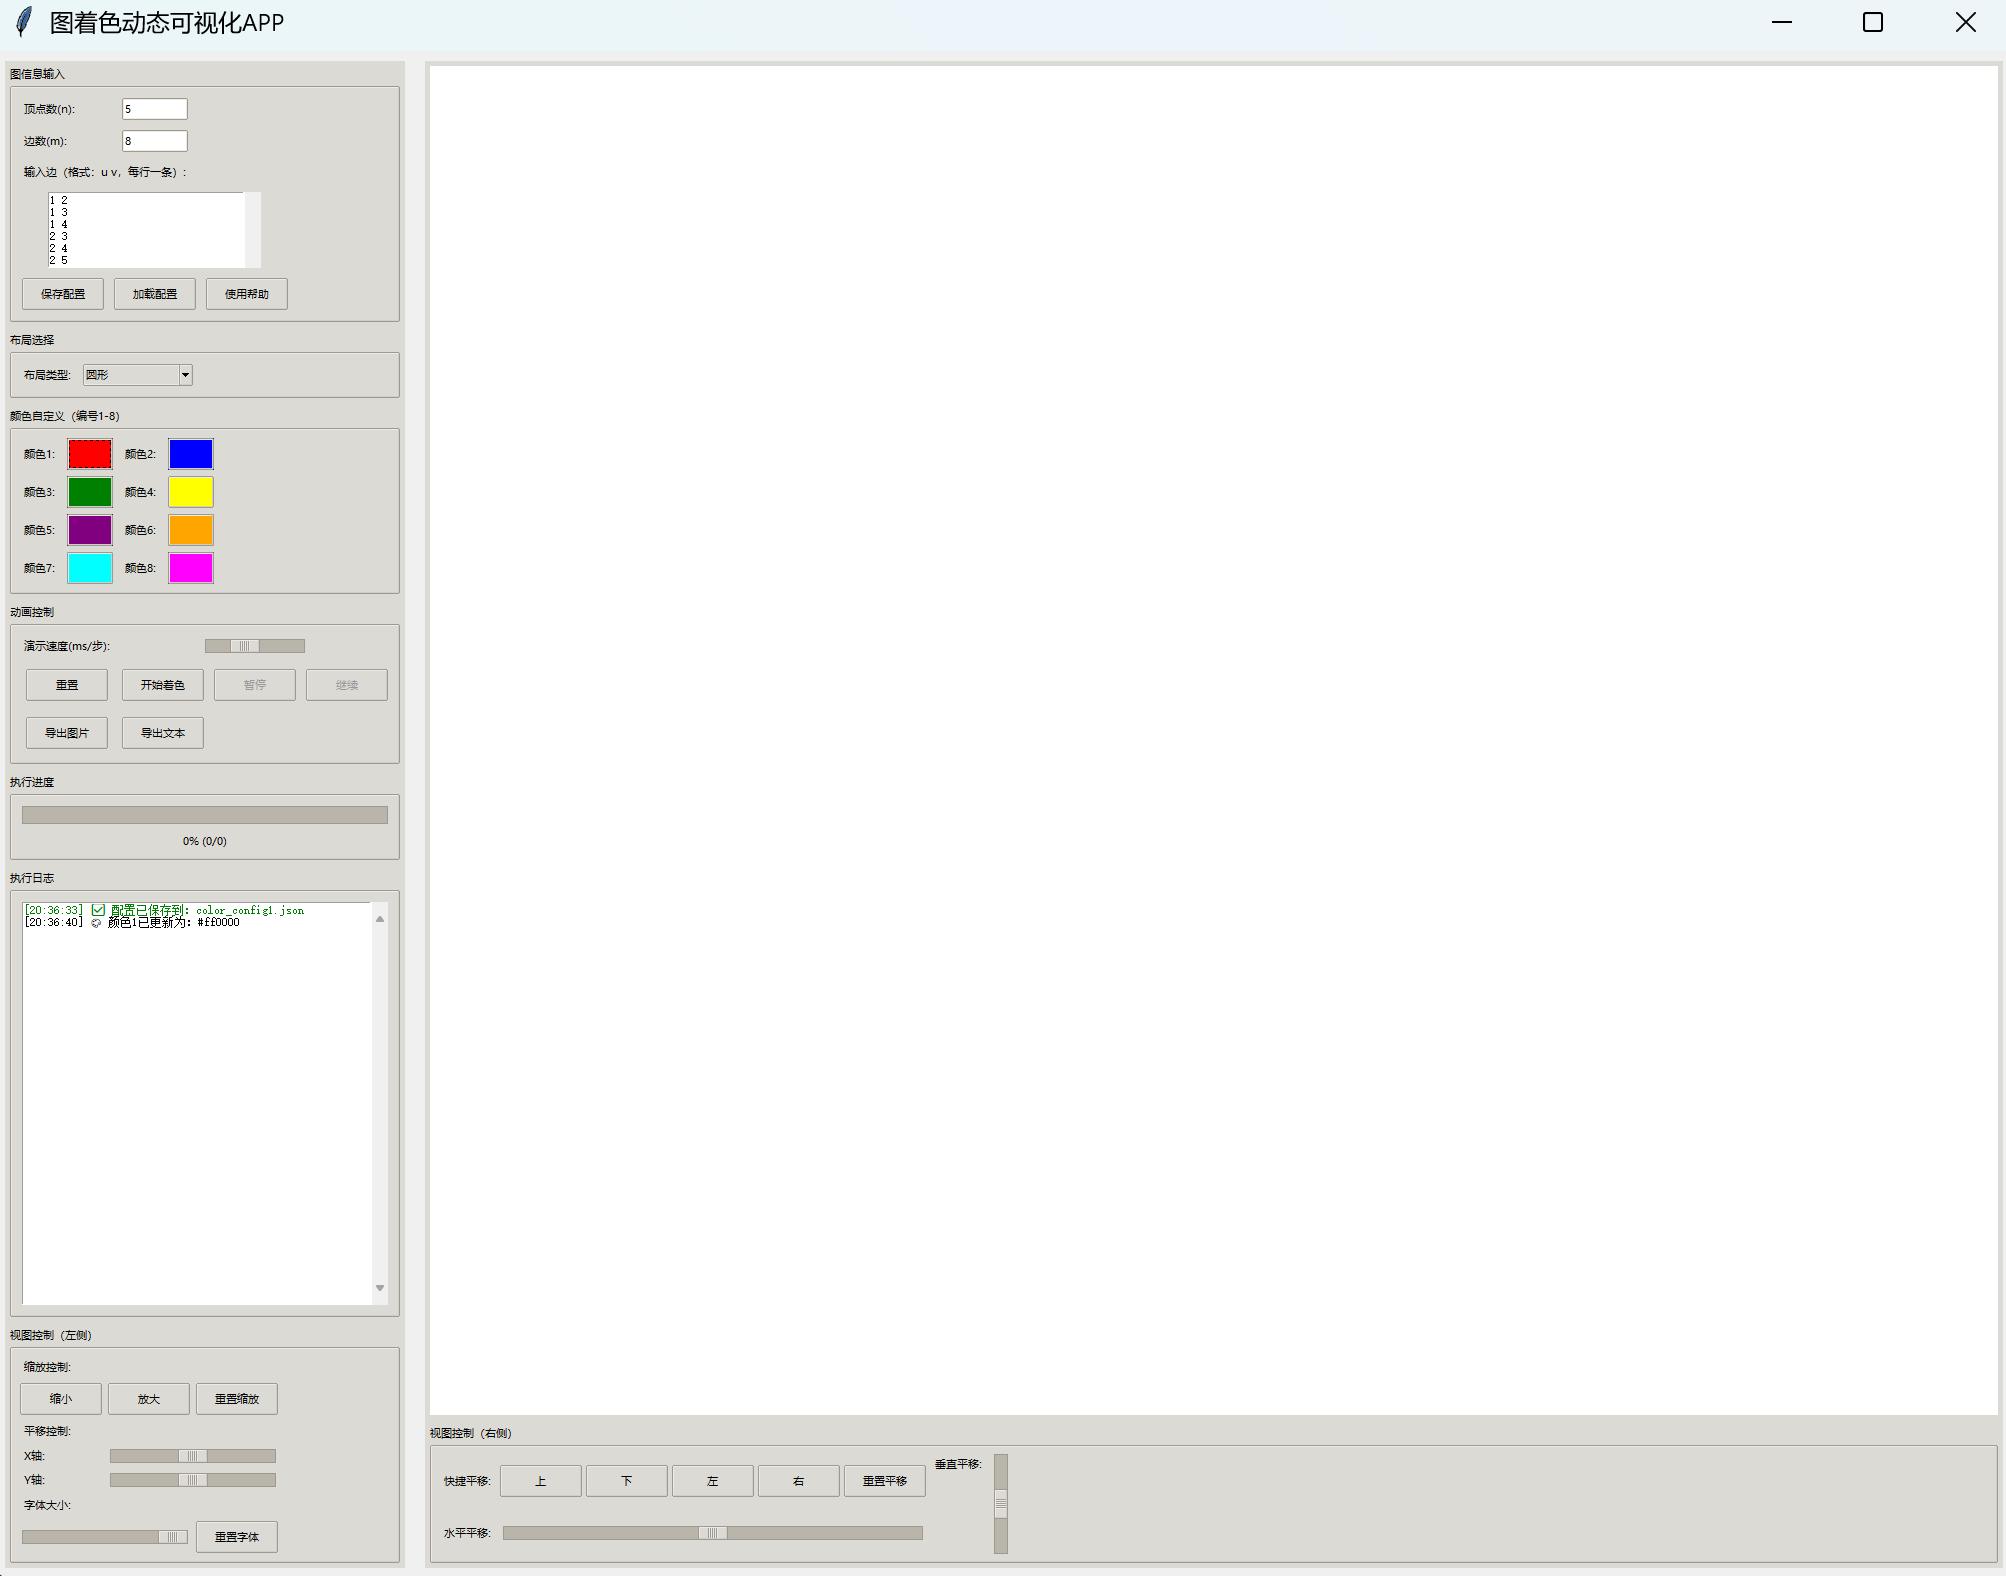2006x1576 pixels.
Task: Export text via 导出文本
Action: pyautogui.click(x=163, y=733)
